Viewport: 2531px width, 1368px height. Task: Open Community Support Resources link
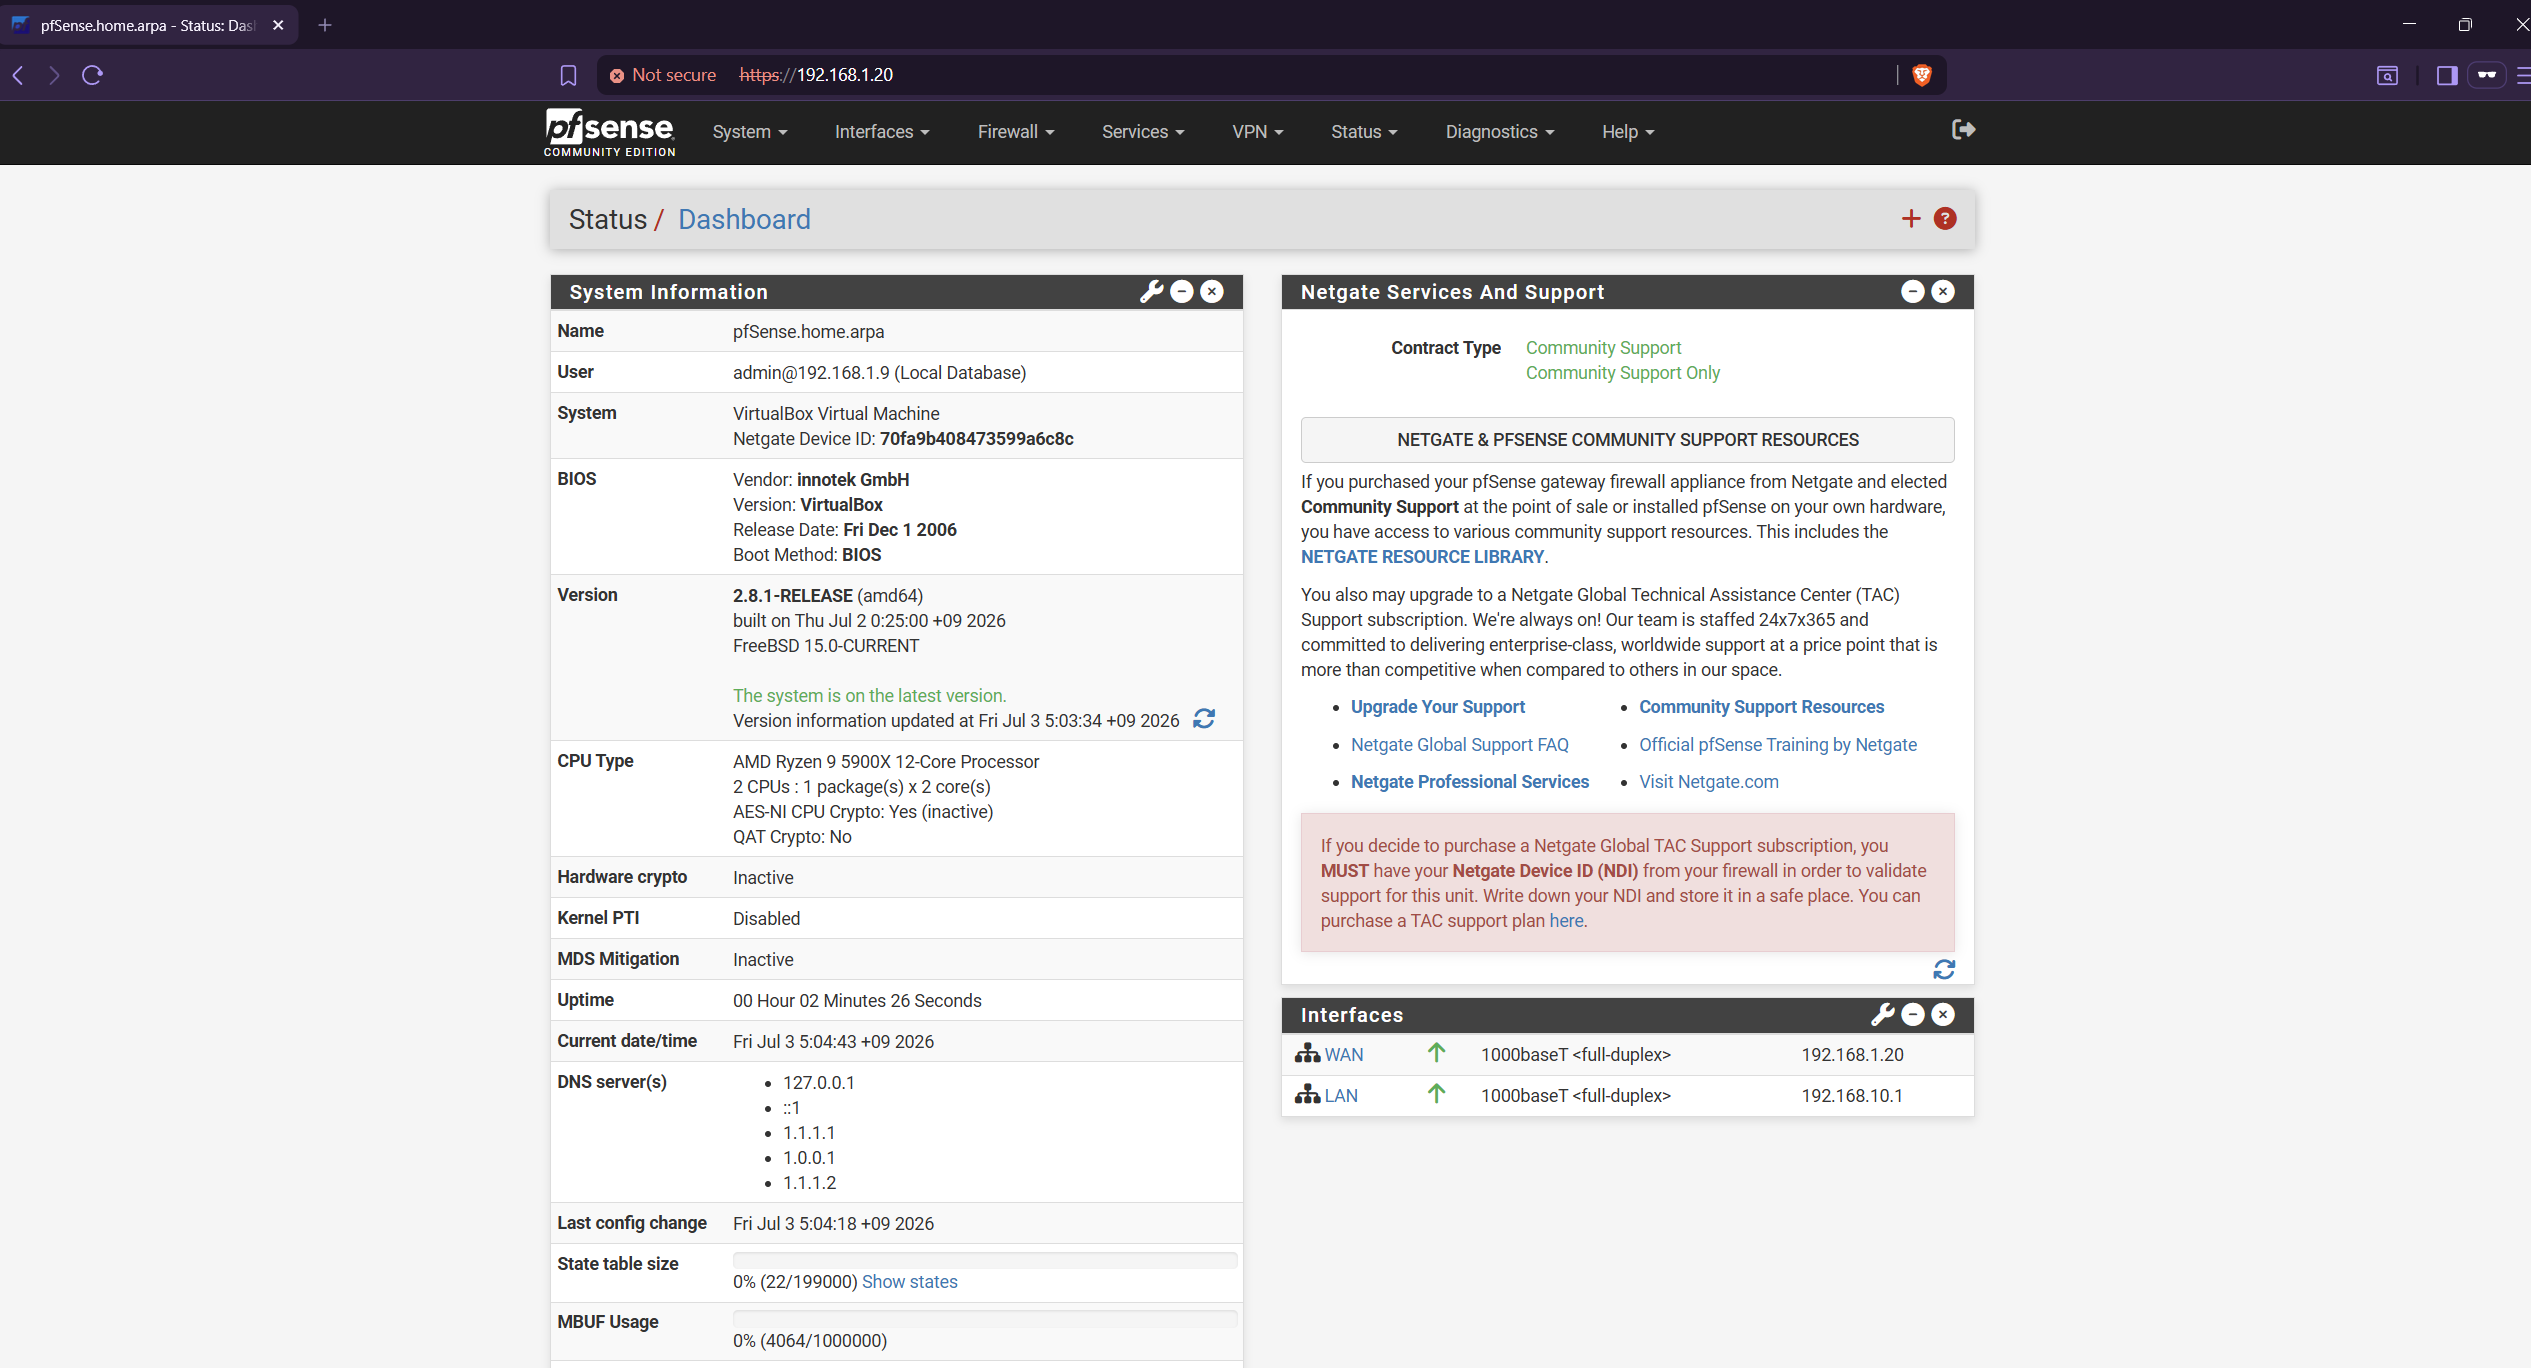pos(1761,707)
